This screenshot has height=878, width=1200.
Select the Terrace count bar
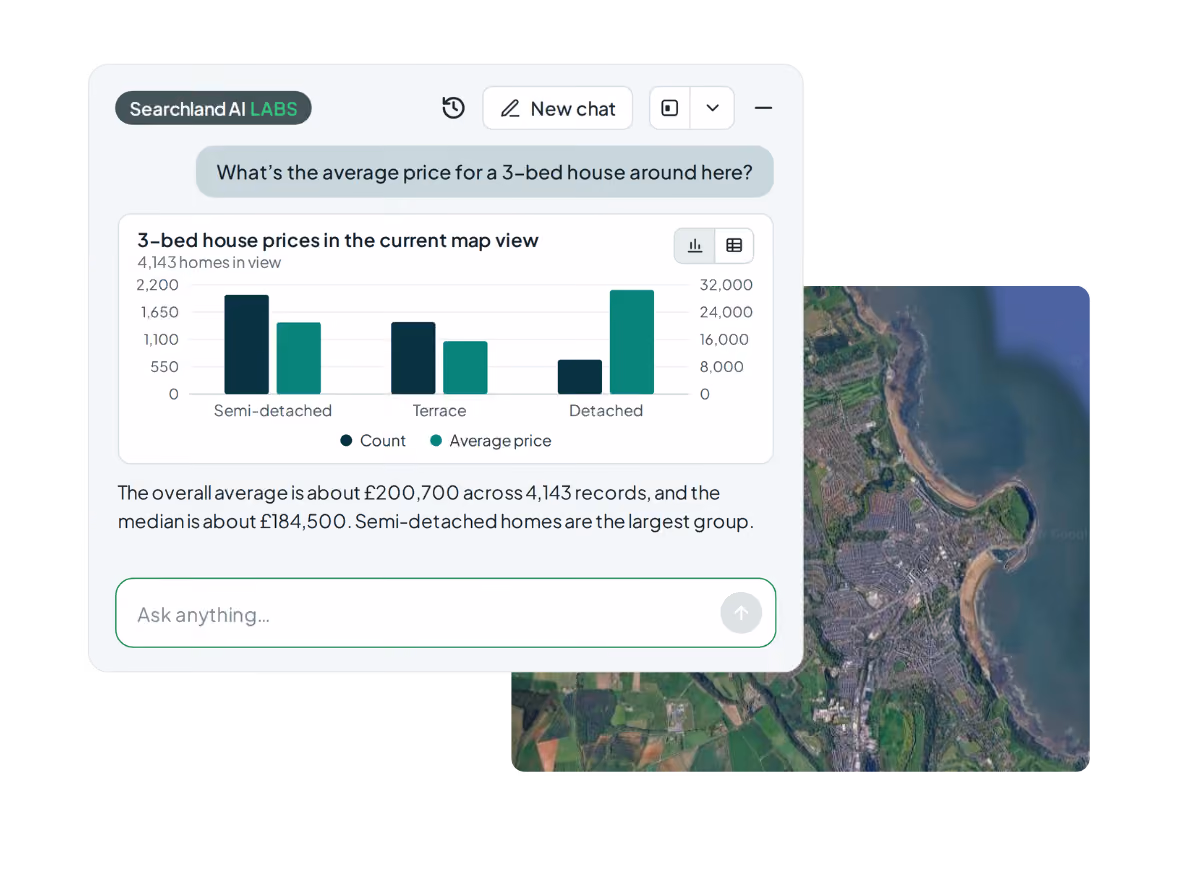click(413, 358)
